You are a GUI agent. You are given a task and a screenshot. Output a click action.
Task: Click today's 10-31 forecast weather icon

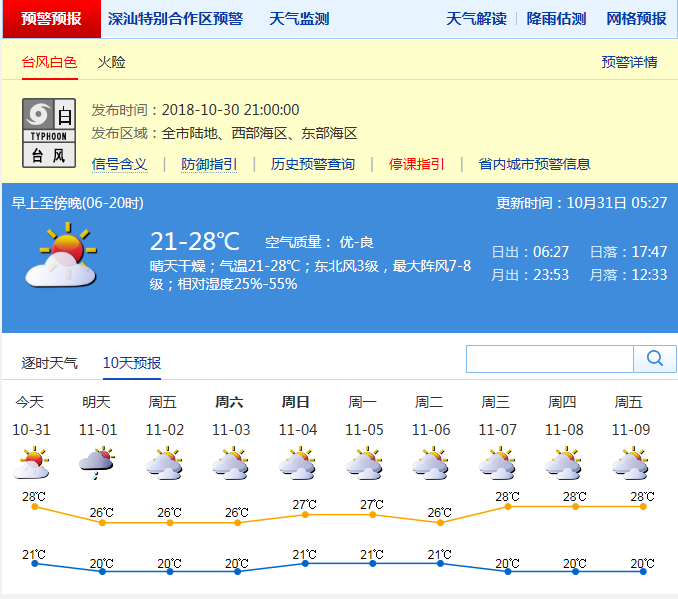point(30,463)
